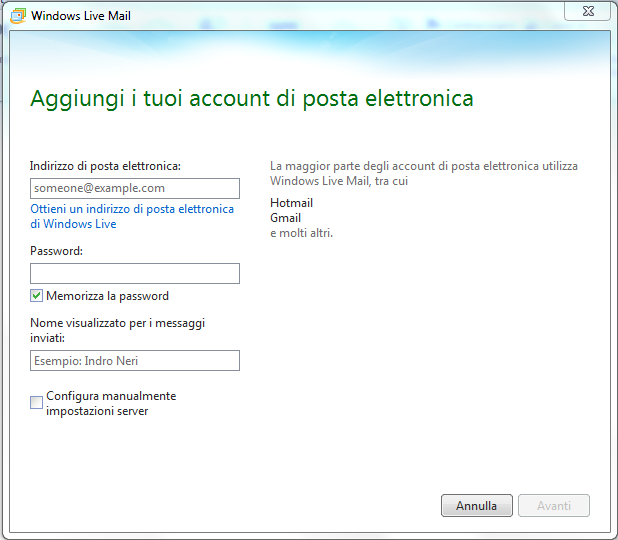
Task: Click the Windows Live Mail title bar text
Action: click(81, 16)
